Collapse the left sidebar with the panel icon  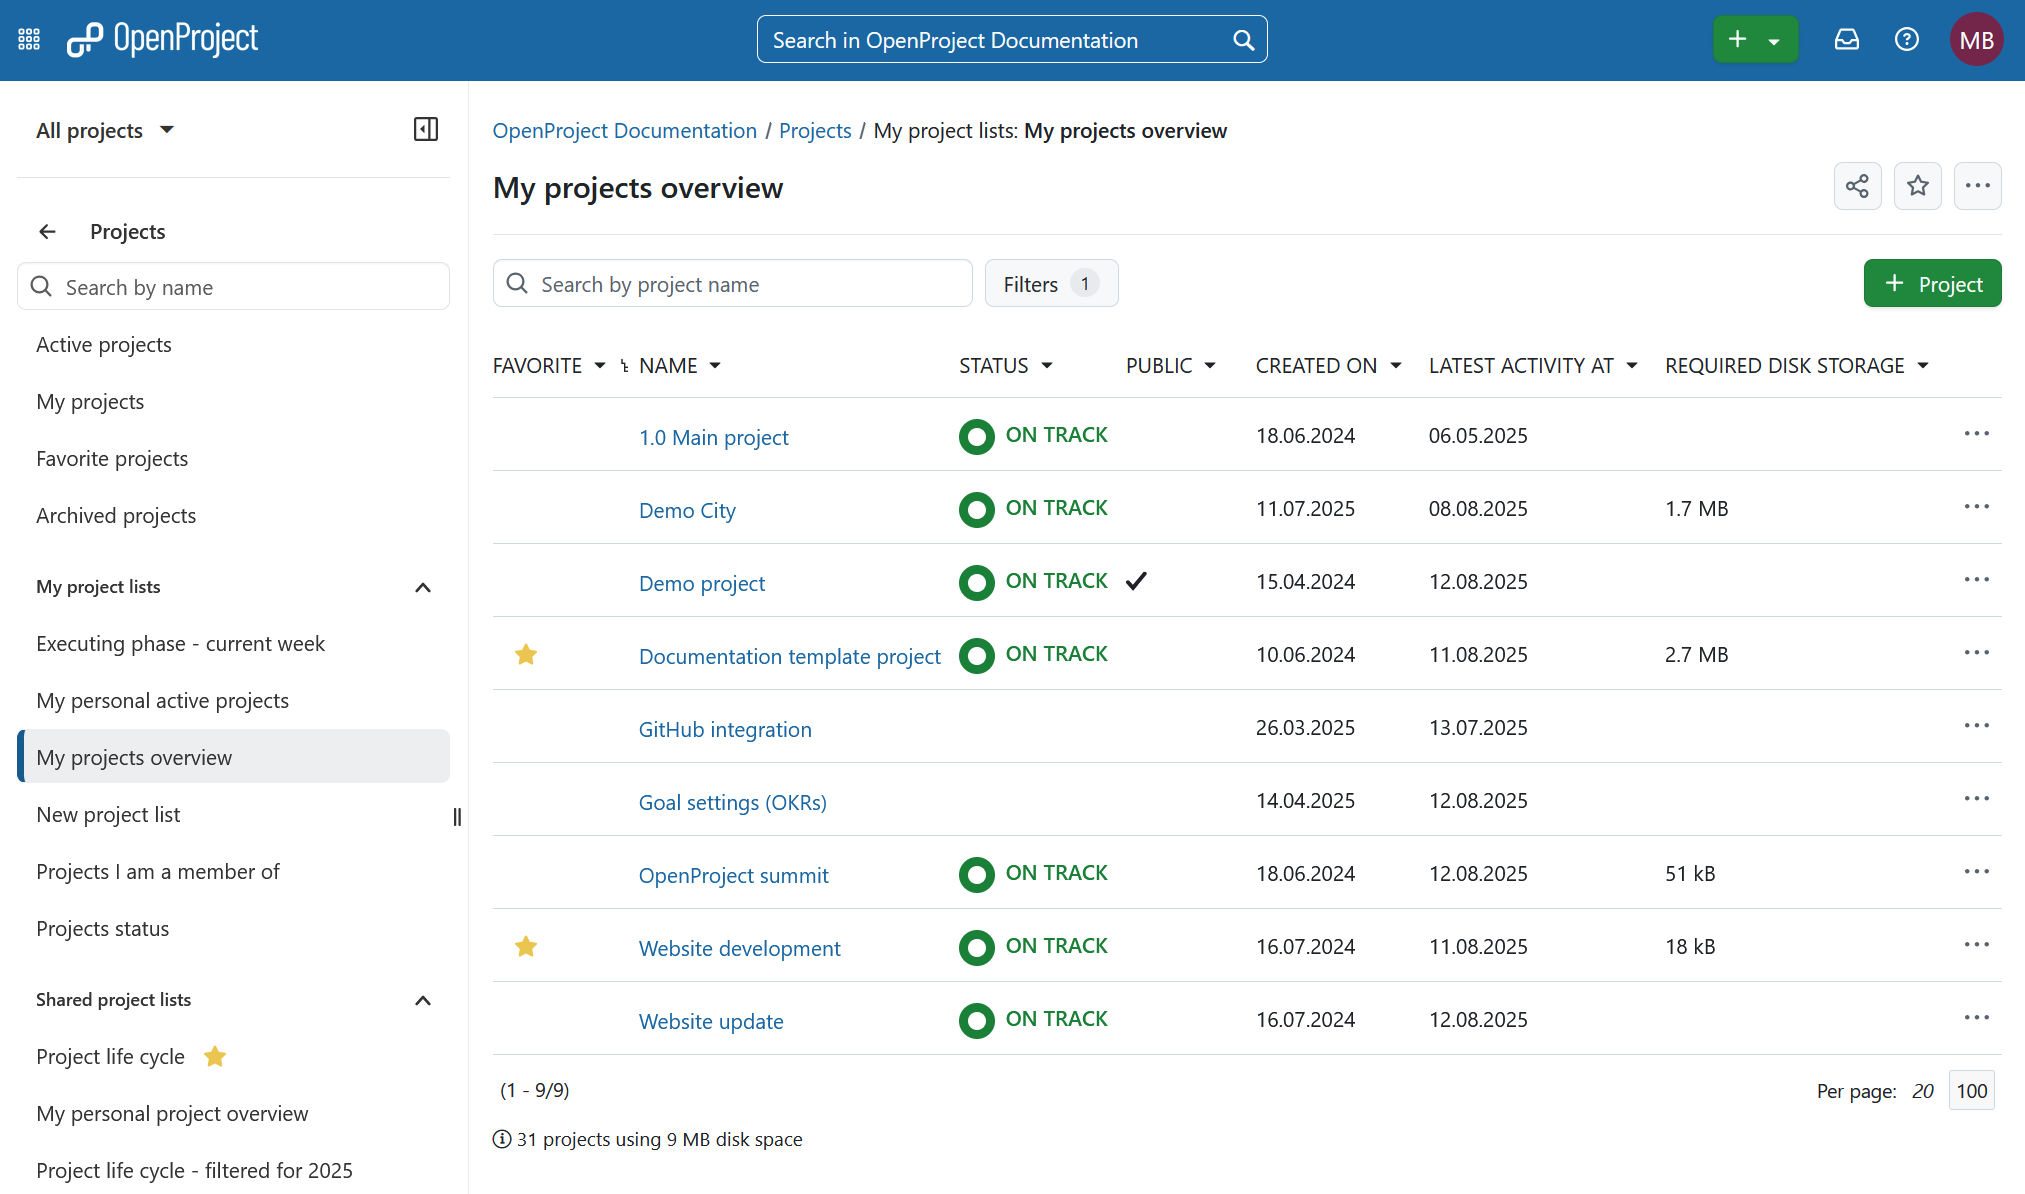[x=425, y=129]
